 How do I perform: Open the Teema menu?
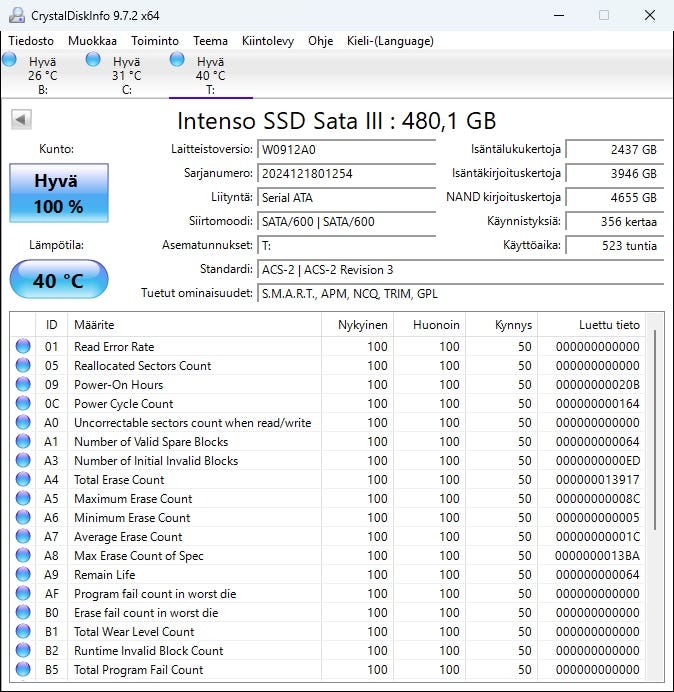click(x=210, y=41)
